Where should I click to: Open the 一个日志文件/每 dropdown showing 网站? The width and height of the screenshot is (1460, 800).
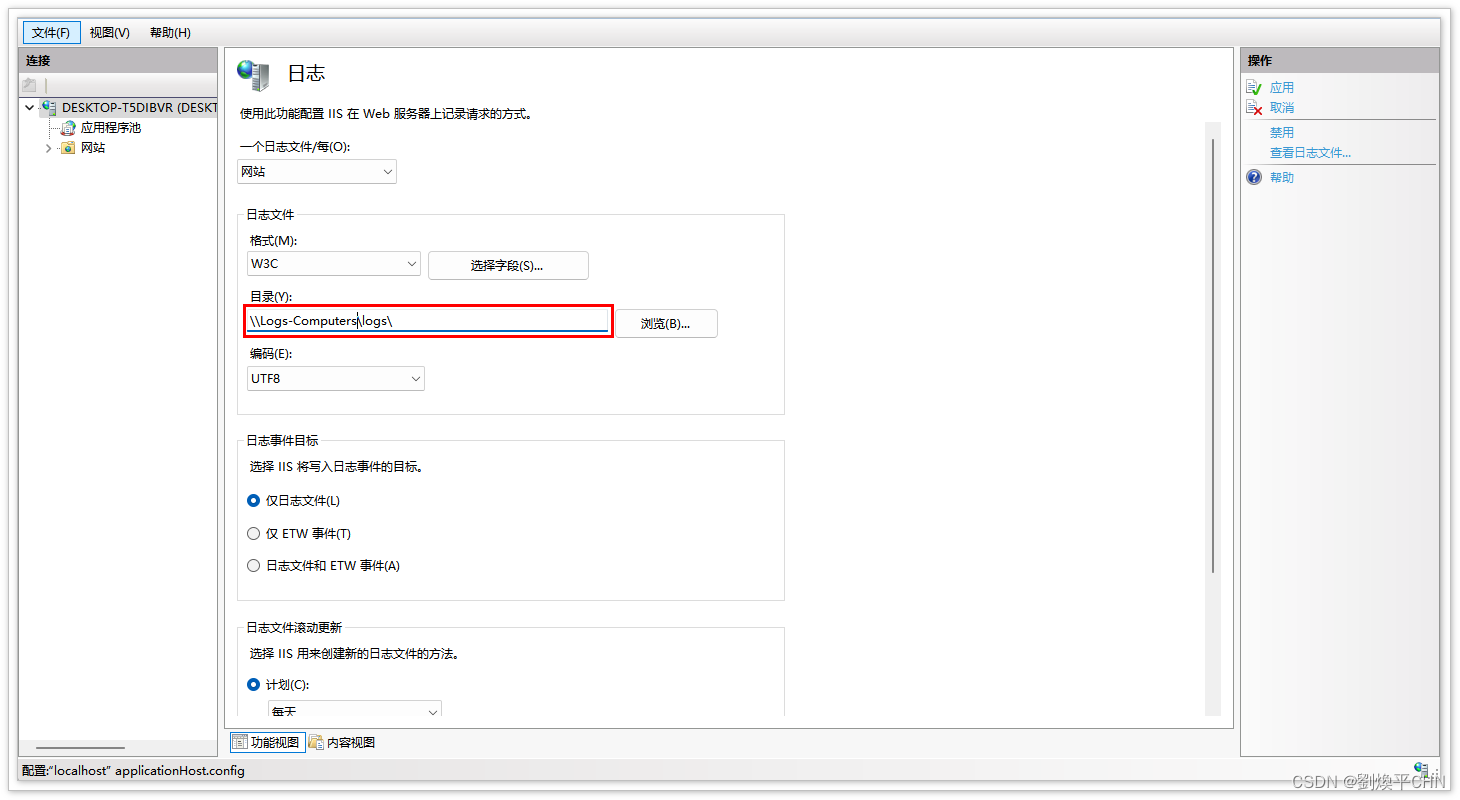(x=317, y=172)
